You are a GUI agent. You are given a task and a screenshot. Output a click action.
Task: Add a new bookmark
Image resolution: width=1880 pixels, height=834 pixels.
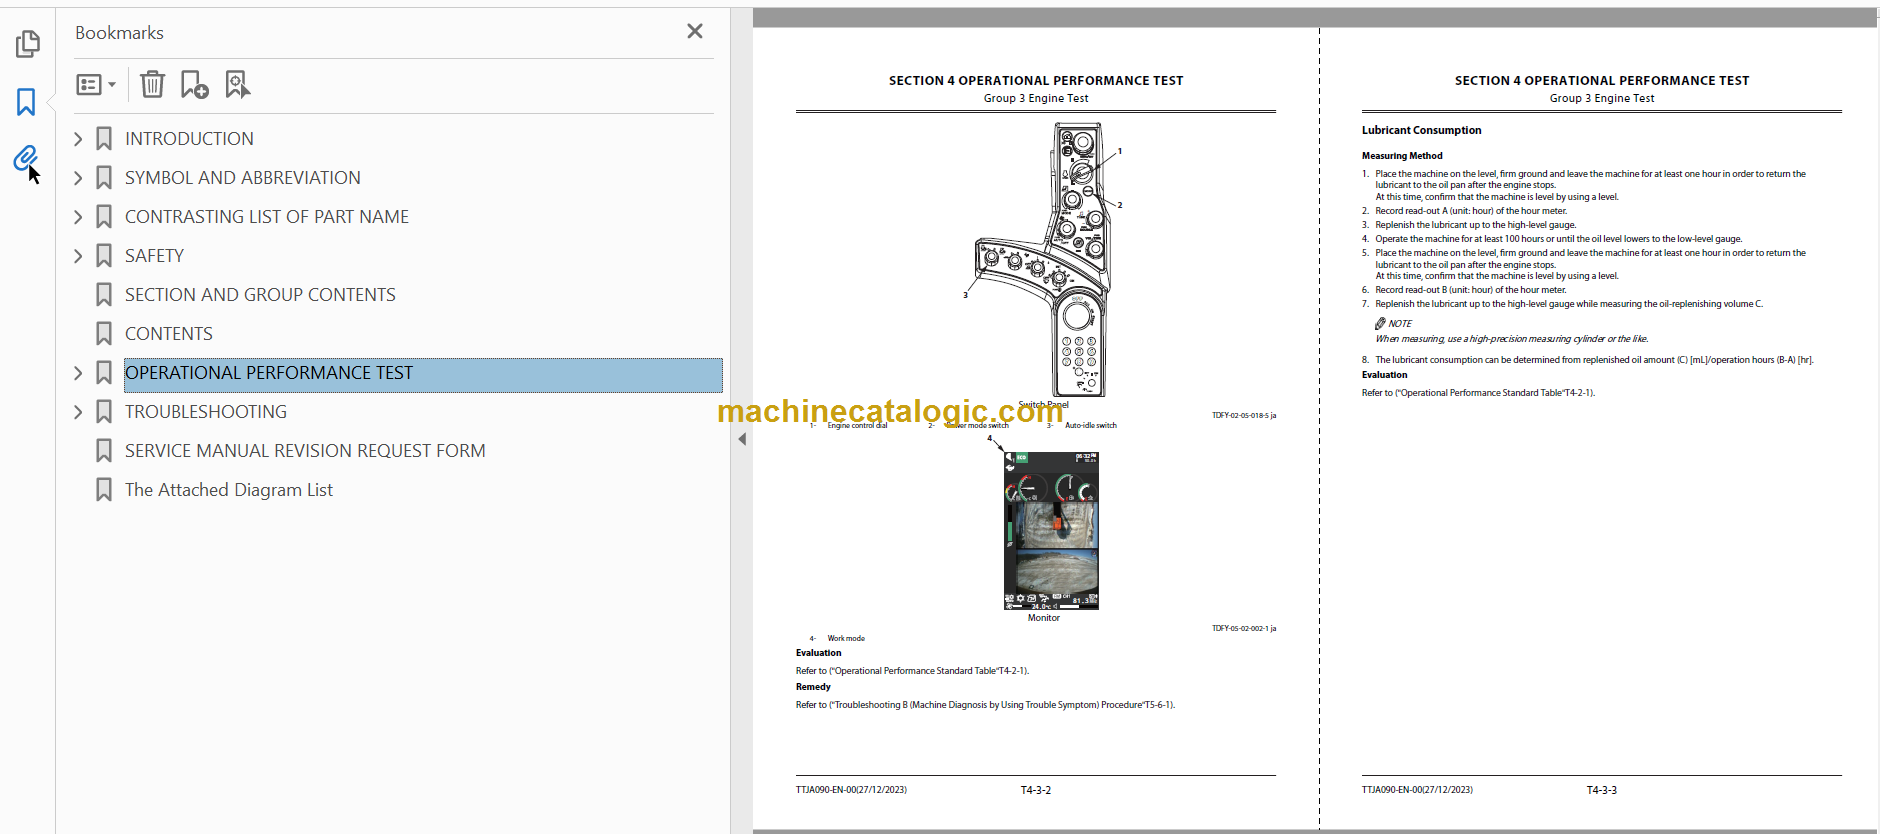coord(194,84)
